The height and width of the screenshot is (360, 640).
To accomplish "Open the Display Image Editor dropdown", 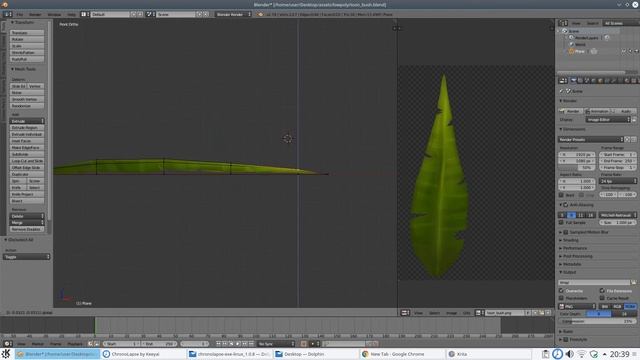I will 608,120.
